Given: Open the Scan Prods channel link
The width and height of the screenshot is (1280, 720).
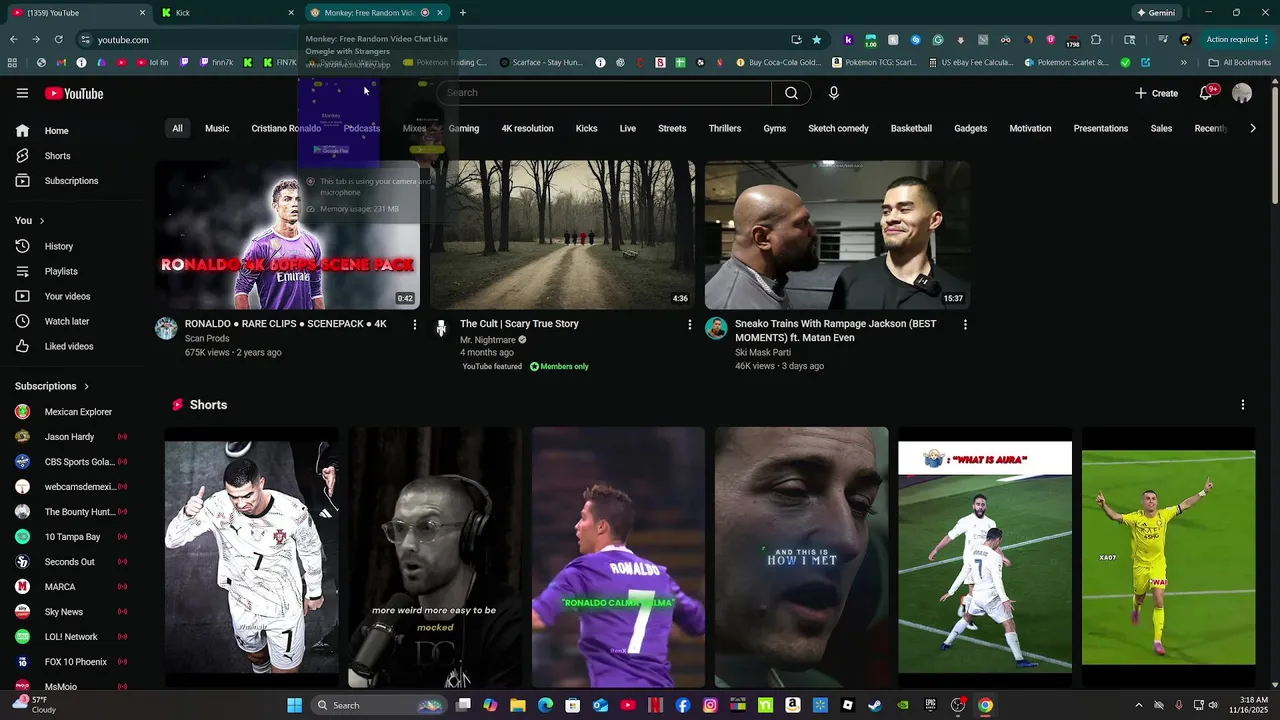Looking at the screenshot, I should (x=207, y=338).
